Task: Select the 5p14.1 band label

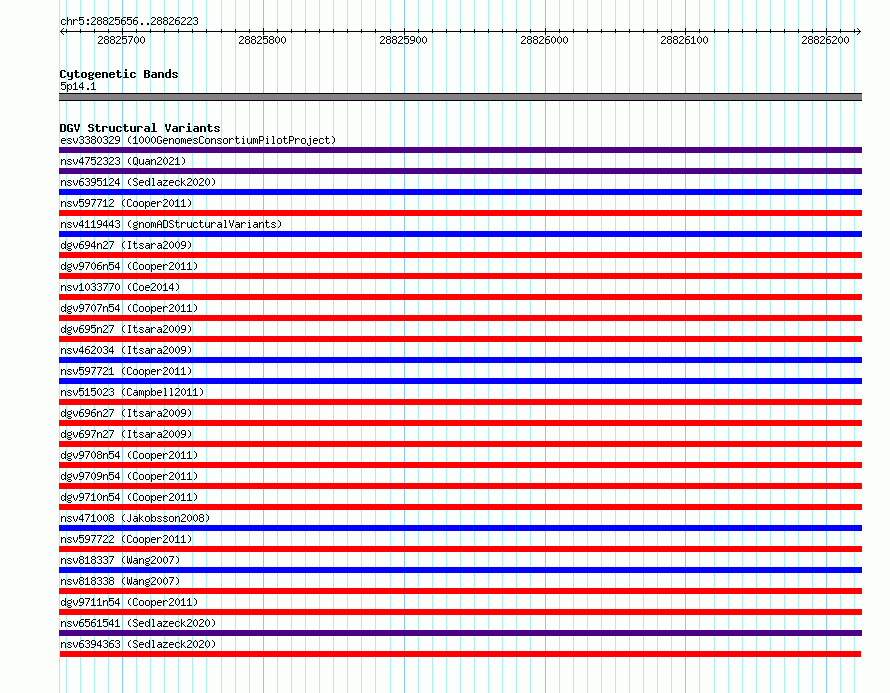Action: coord(78,86)
